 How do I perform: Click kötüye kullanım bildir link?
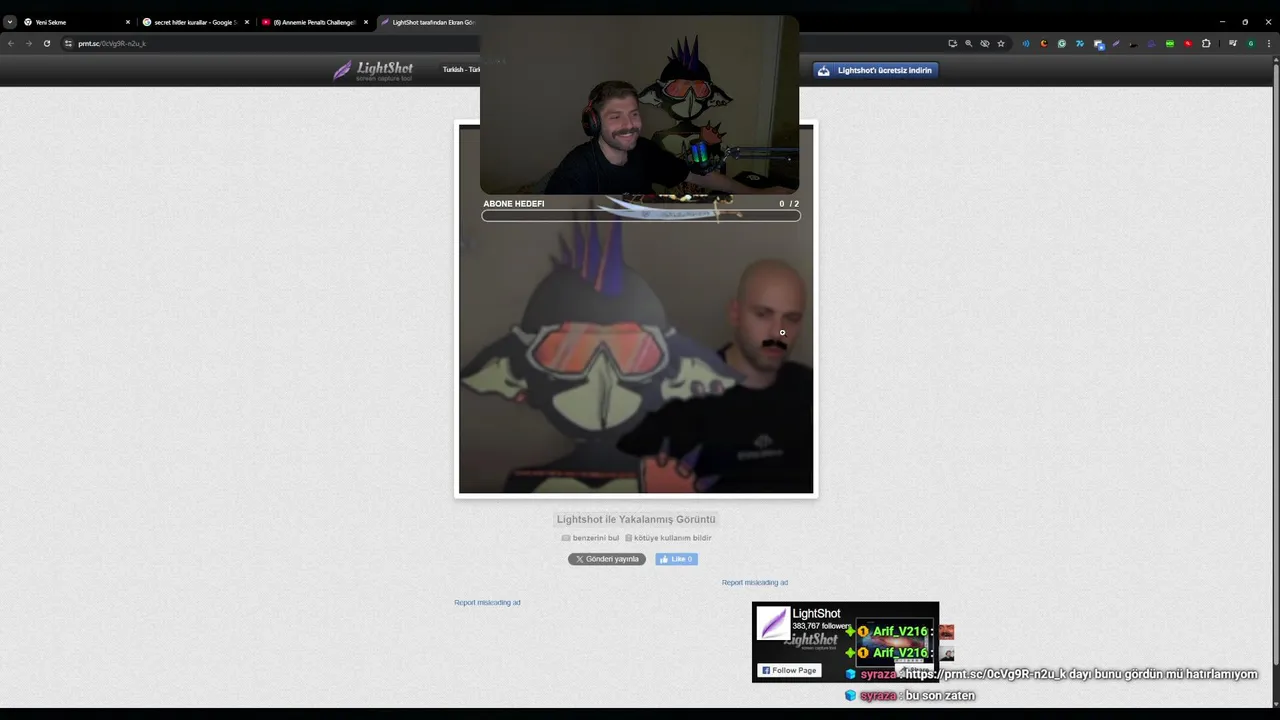tap(668, 538)
